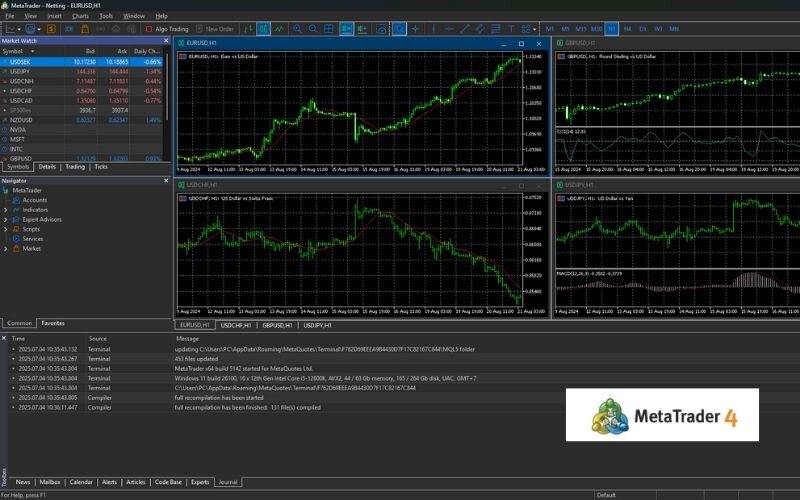Switch to USDCHF,H1 chart tab
Viewport: 800px width, 500px height.
click(236, 325)
